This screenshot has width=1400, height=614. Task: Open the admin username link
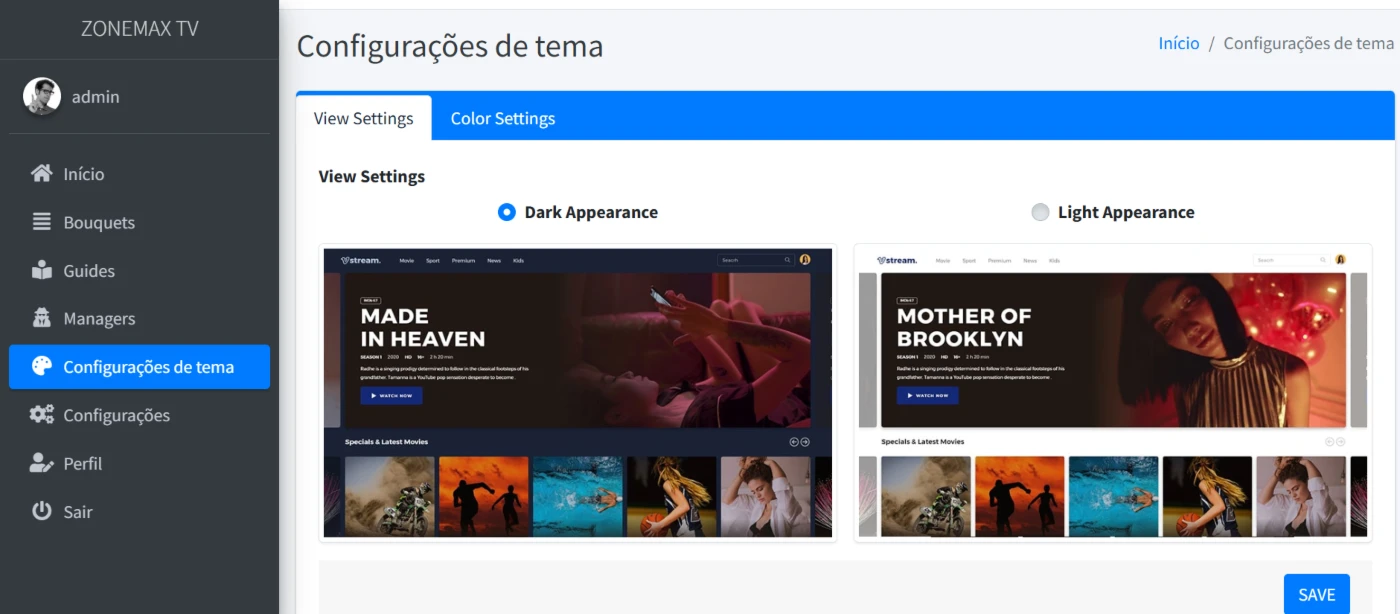95,97
